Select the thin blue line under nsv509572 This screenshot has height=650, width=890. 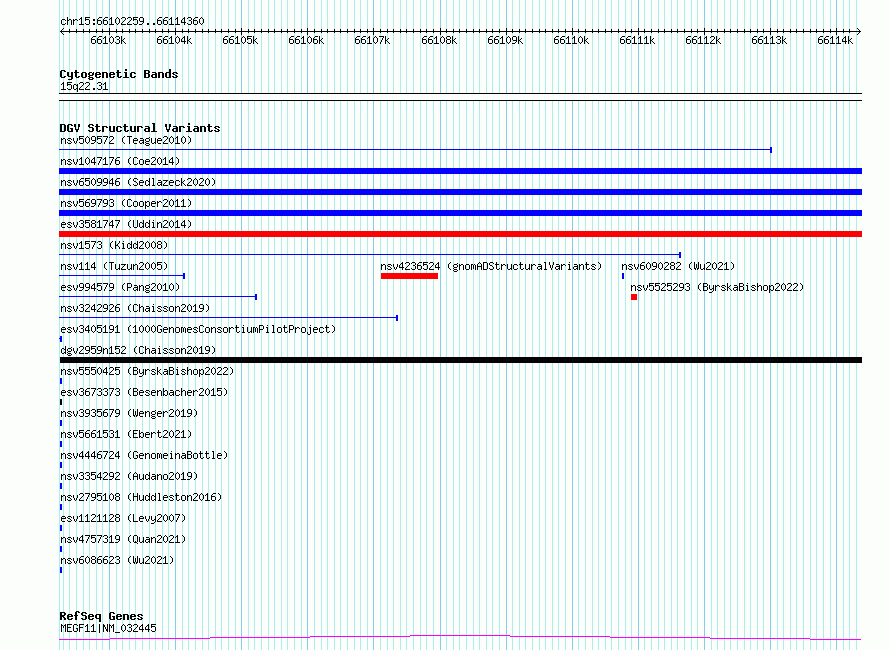point(415,150)
